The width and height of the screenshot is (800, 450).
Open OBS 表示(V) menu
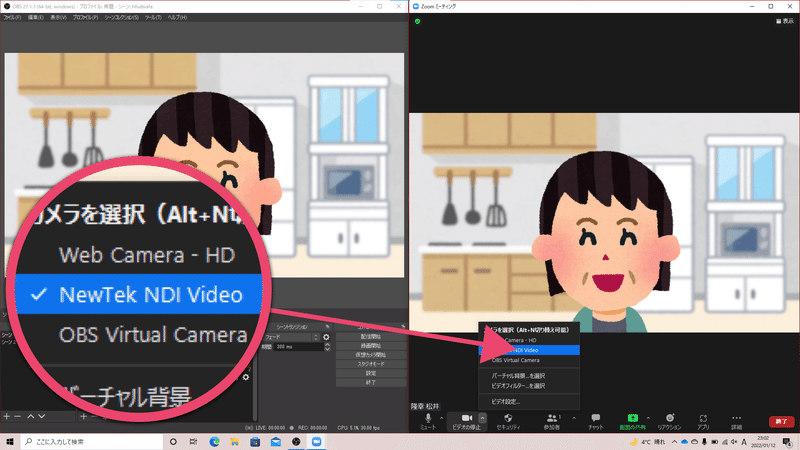(58, 17)
